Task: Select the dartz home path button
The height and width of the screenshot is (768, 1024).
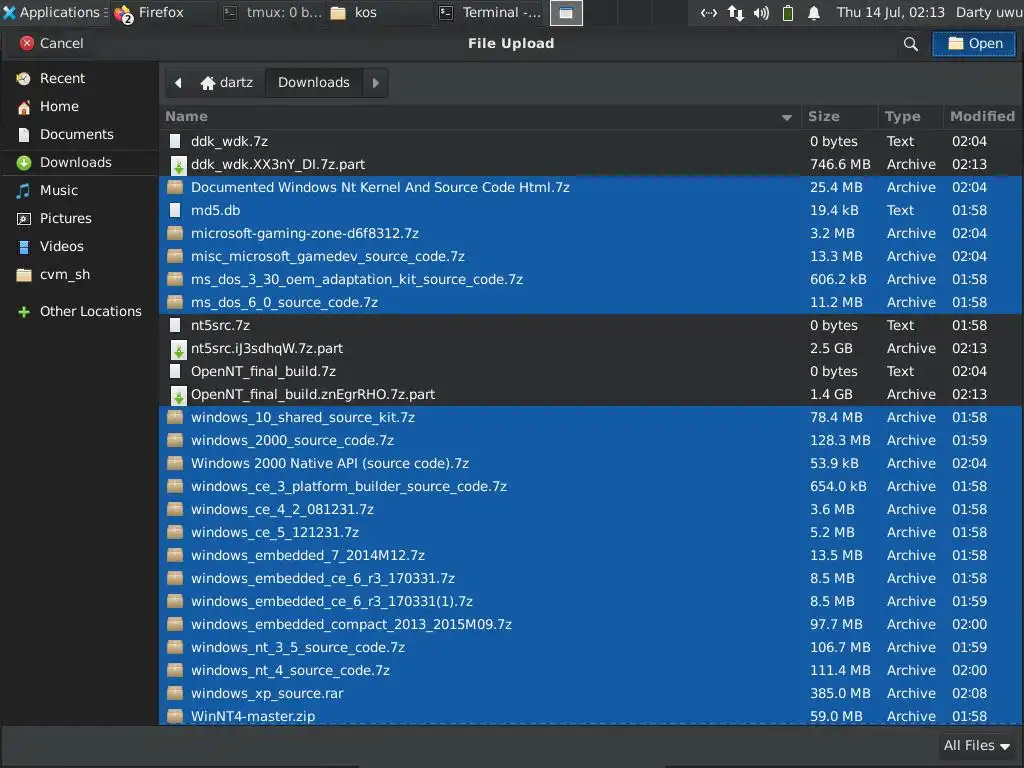Action: pos(227,83)
